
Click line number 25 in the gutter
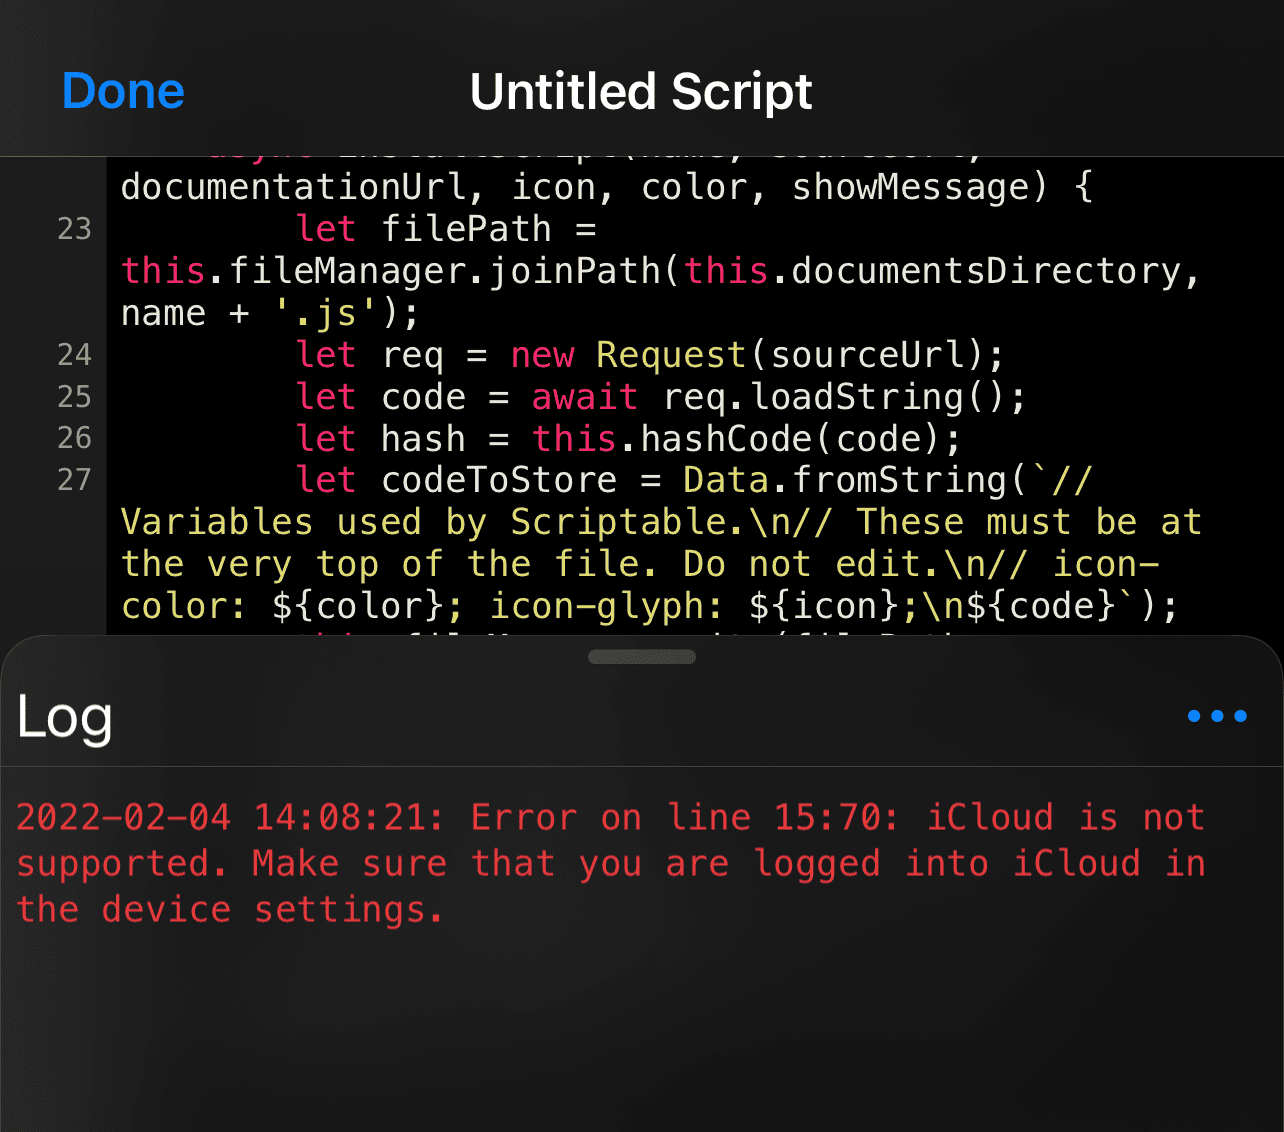(x=75, y=397)
